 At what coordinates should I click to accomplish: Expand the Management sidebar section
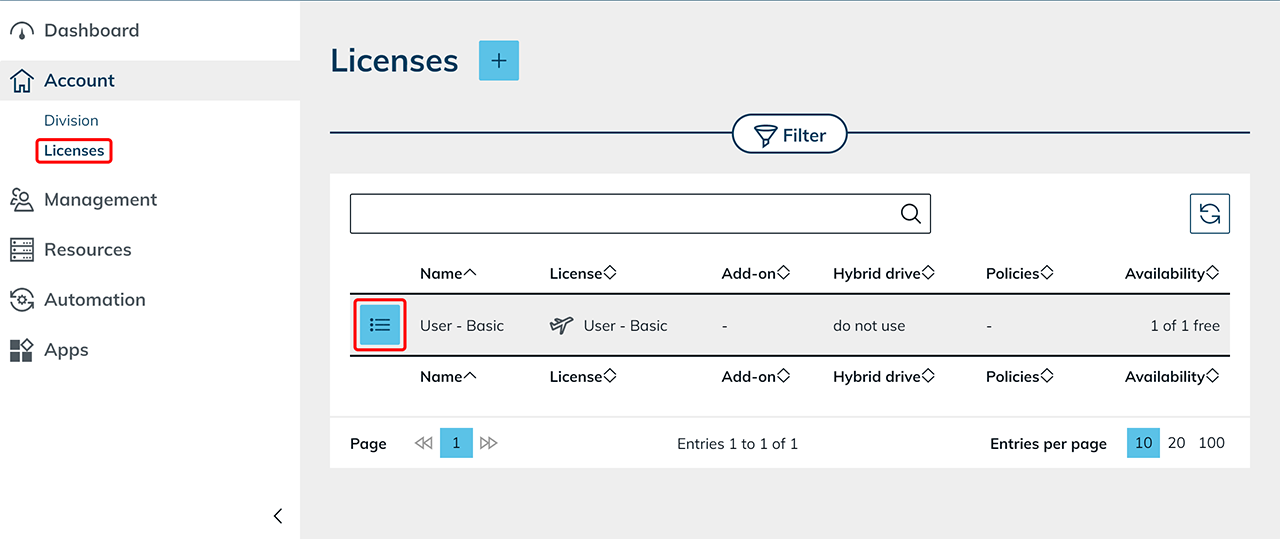[x=100, y=200]
